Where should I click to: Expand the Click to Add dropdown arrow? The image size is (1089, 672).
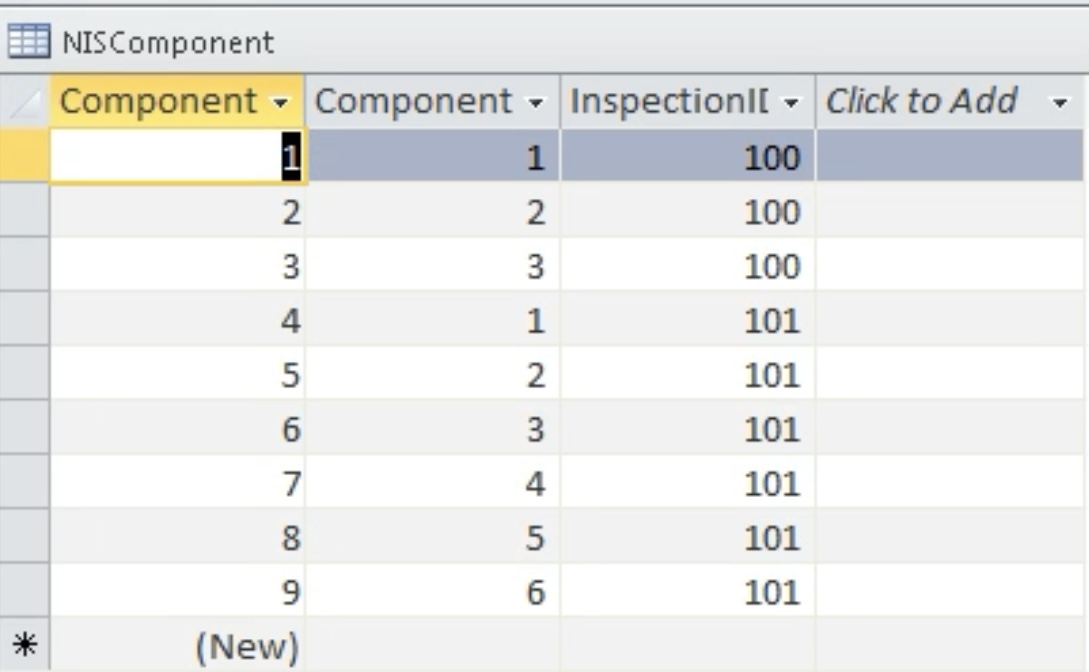tap(1060, 103)
